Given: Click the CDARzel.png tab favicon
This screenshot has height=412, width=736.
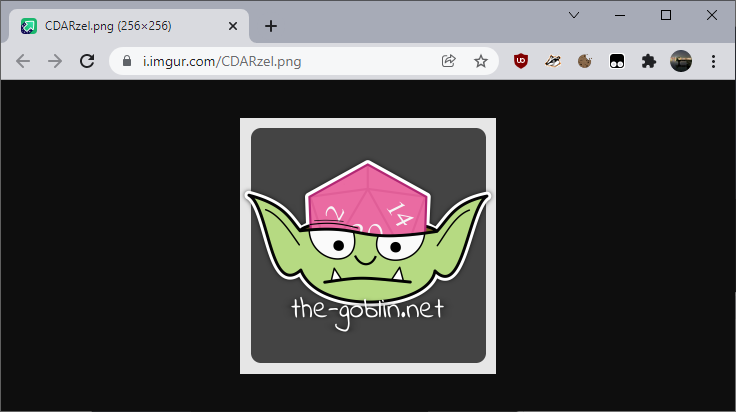Looking at the screenshot, I should click(29, 26).
